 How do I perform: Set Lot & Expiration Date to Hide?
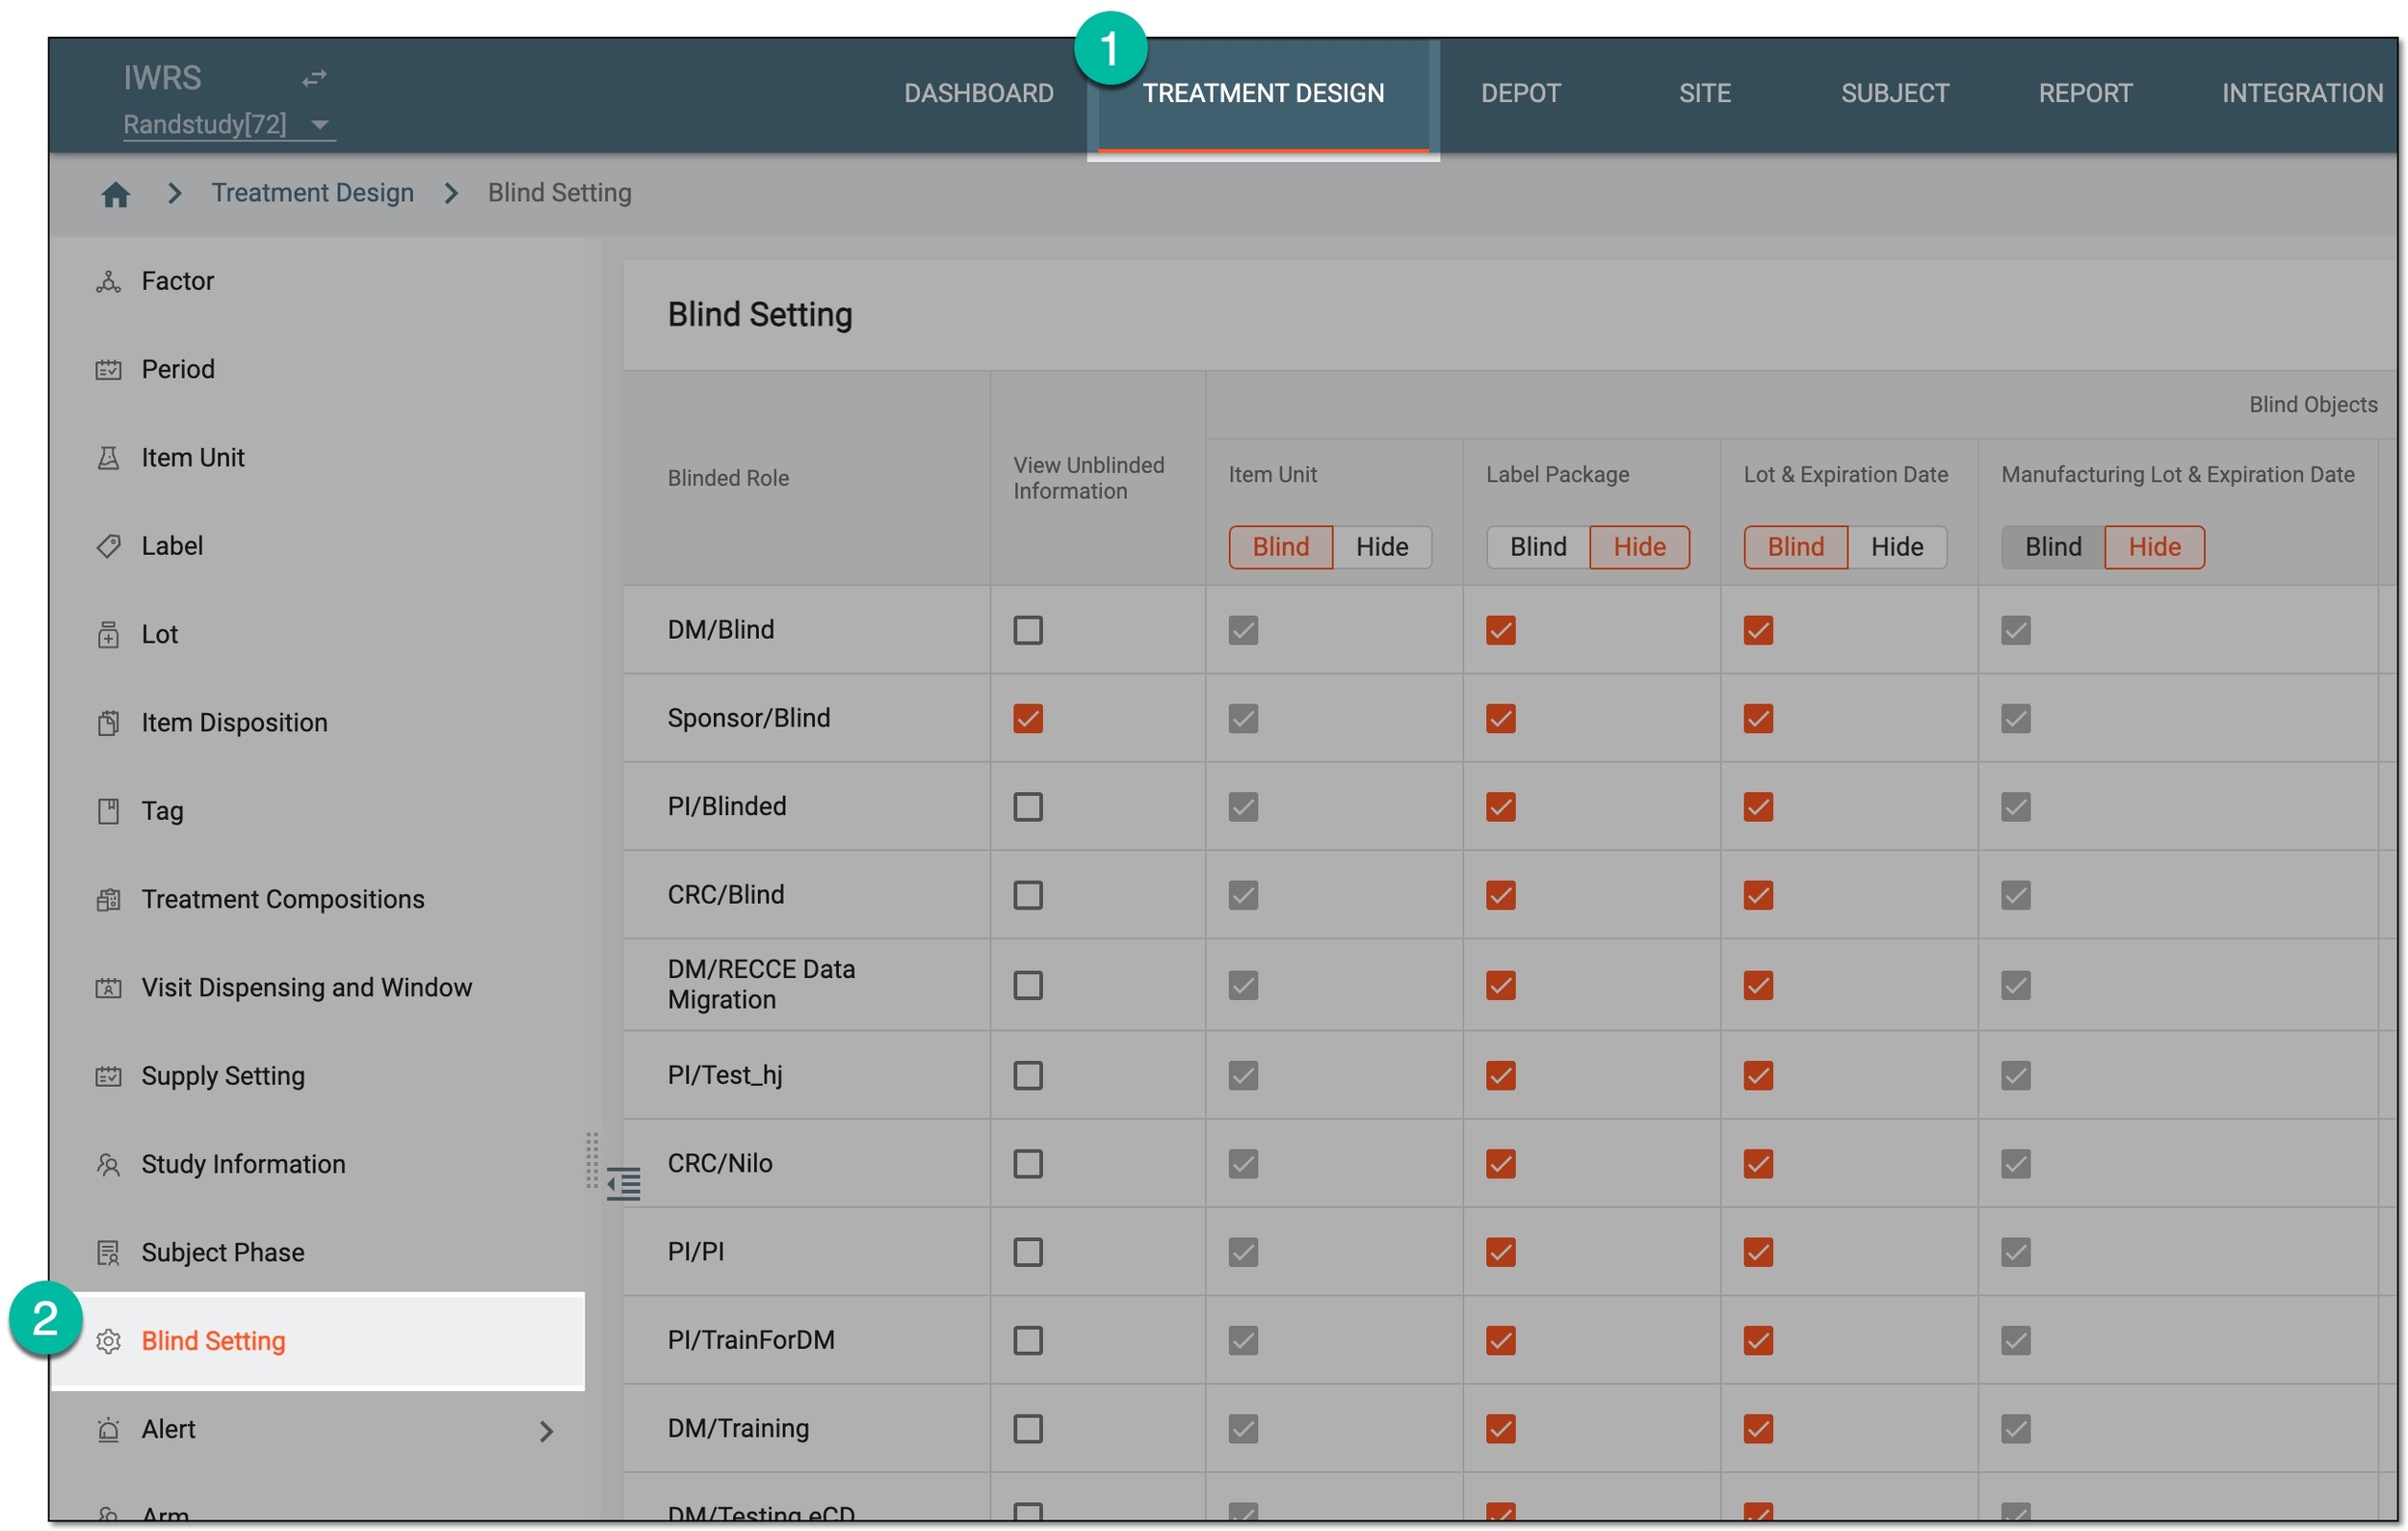1897,547
